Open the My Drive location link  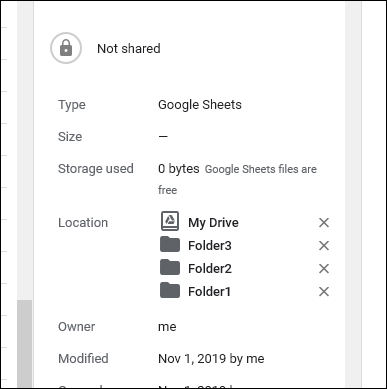click(213, 223)
